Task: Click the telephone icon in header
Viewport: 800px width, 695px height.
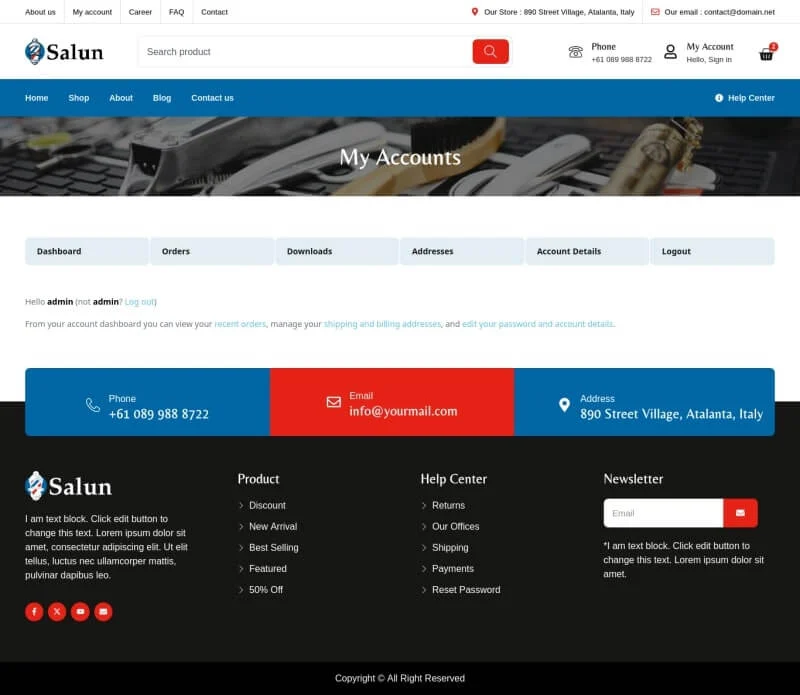Action: pos(576,52)
